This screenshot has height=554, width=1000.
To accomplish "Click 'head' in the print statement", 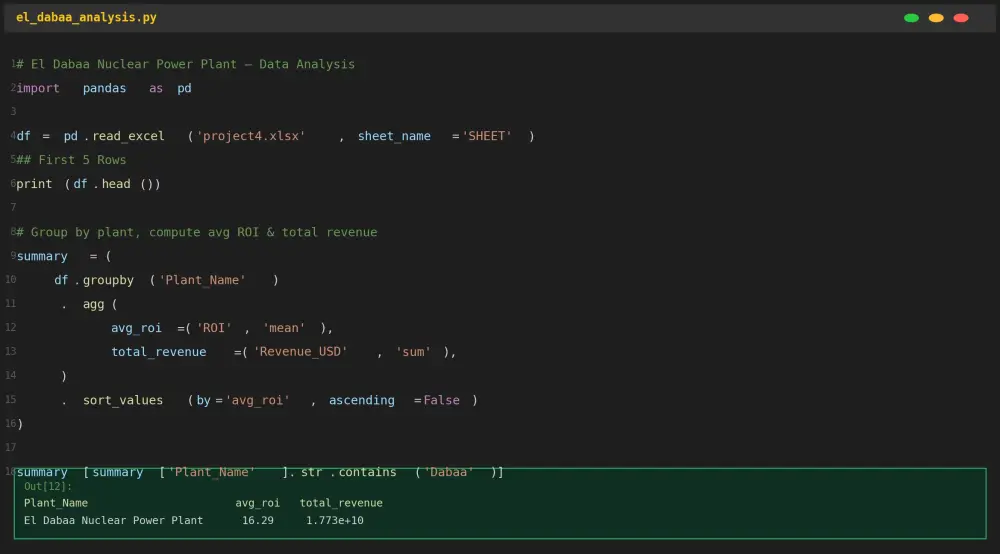I will pyautogui.click(x=116, y=184).
